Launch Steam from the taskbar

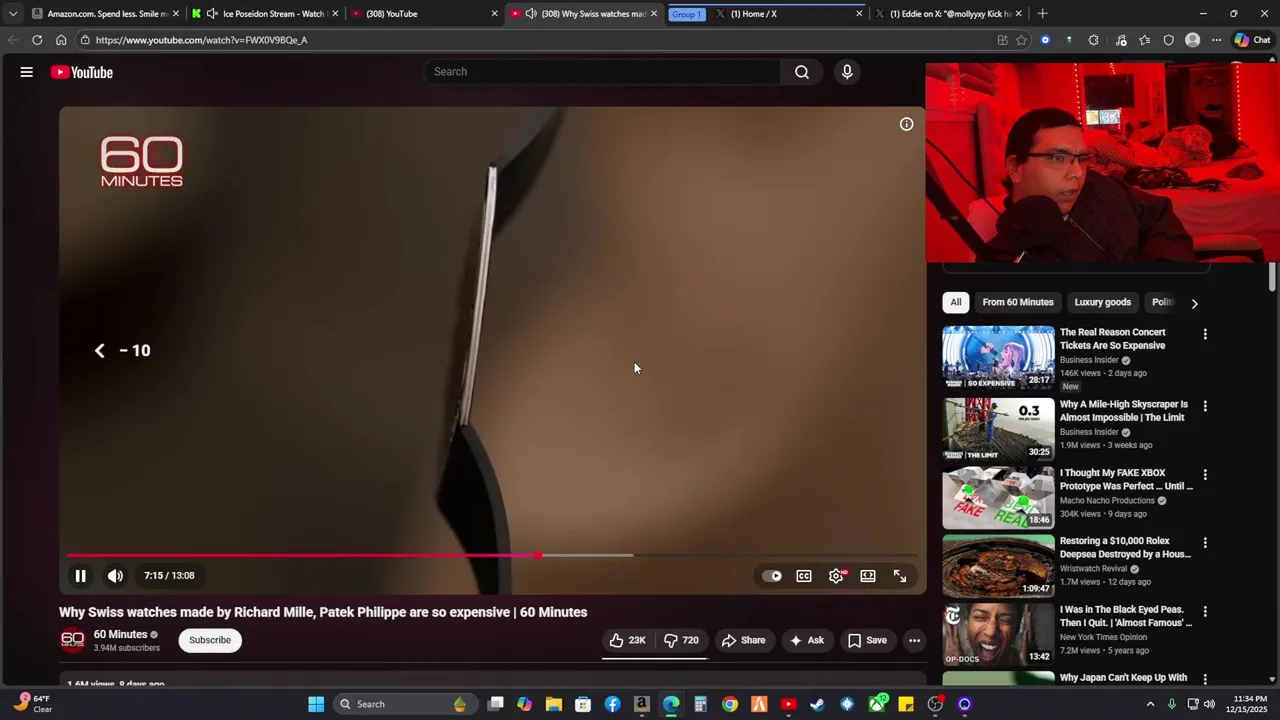point(818,704)
